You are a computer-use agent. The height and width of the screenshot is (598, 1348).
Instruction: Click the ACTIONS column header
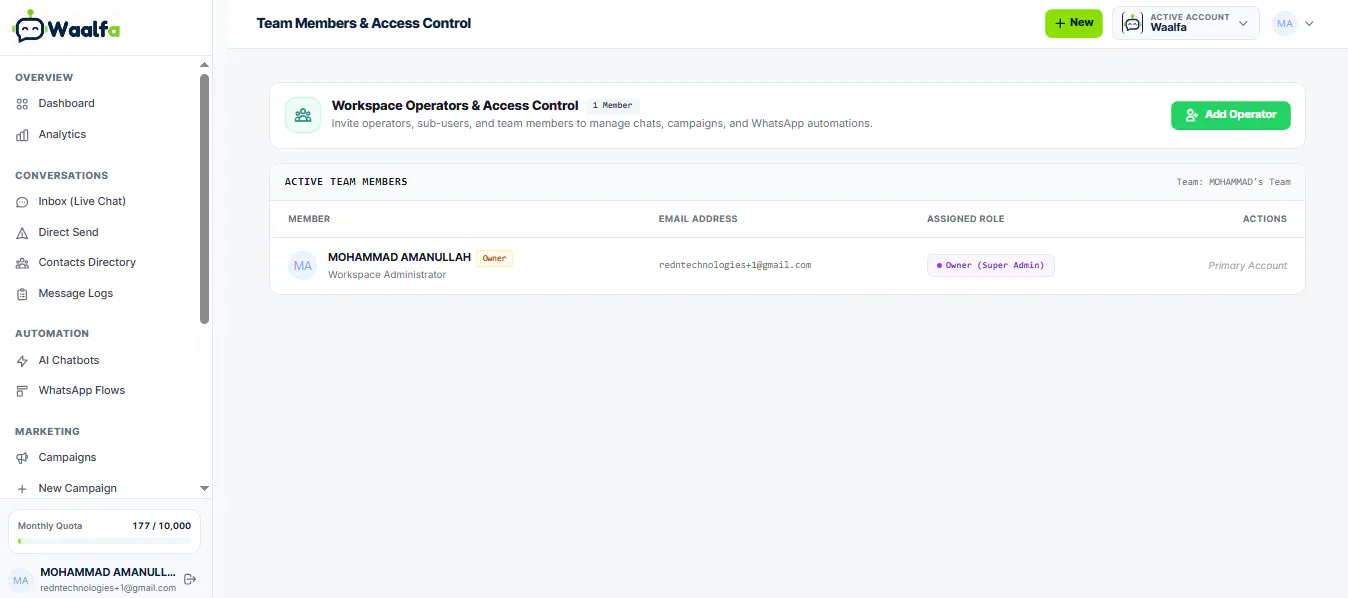(1265, 219)
